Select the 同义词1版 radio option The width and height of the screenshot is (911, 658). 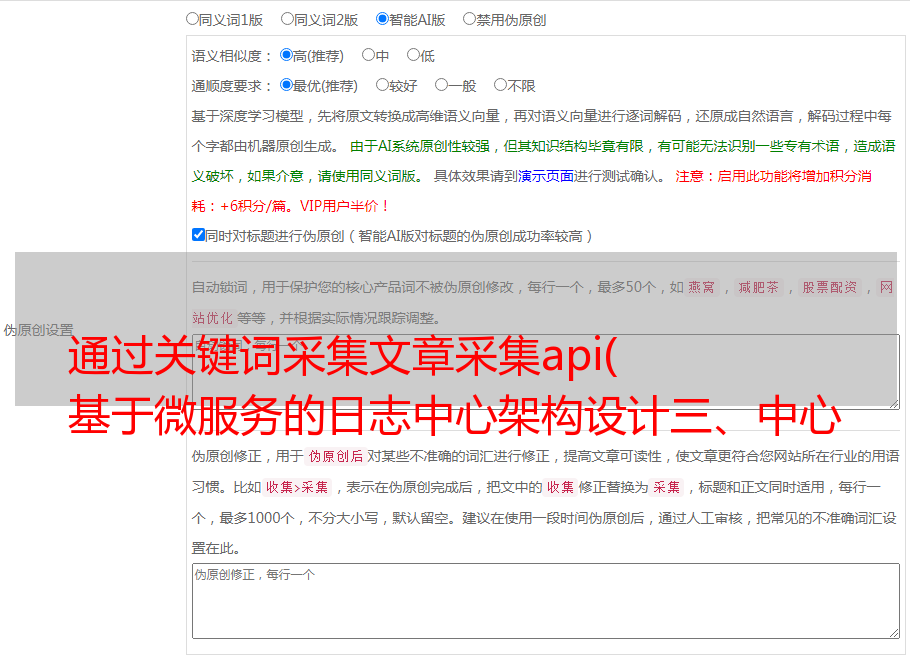tap(192, 19)
